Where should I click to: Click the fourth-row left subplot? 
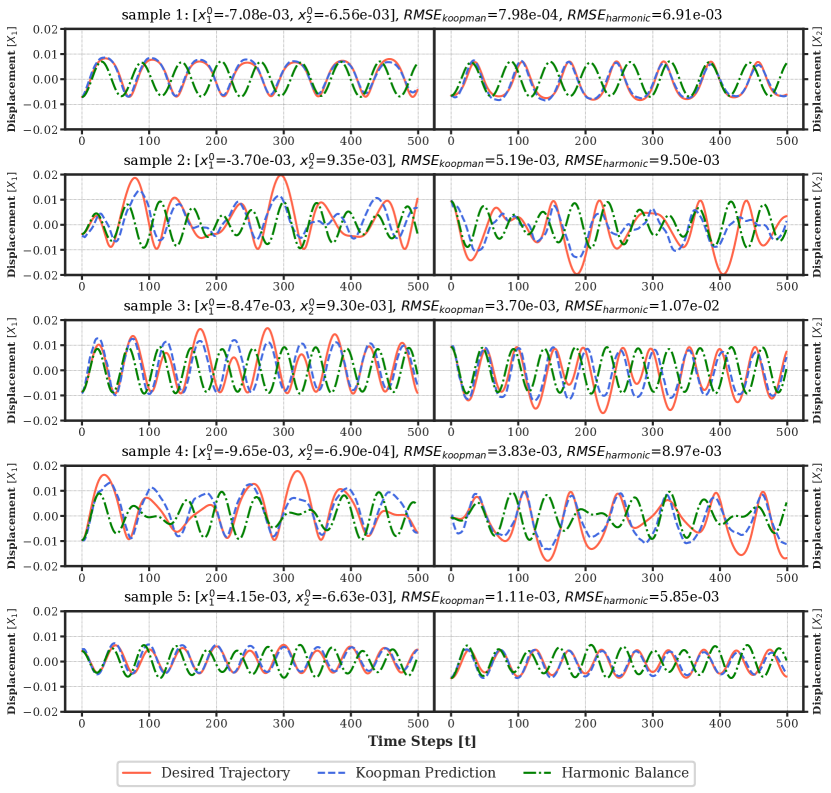click(x=249, y=515)
